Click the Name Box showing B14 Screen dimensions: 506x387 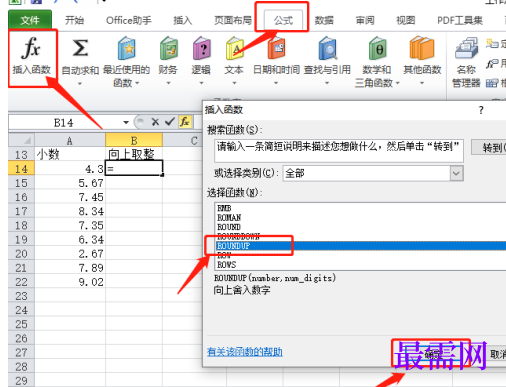(x=64, y=122)
